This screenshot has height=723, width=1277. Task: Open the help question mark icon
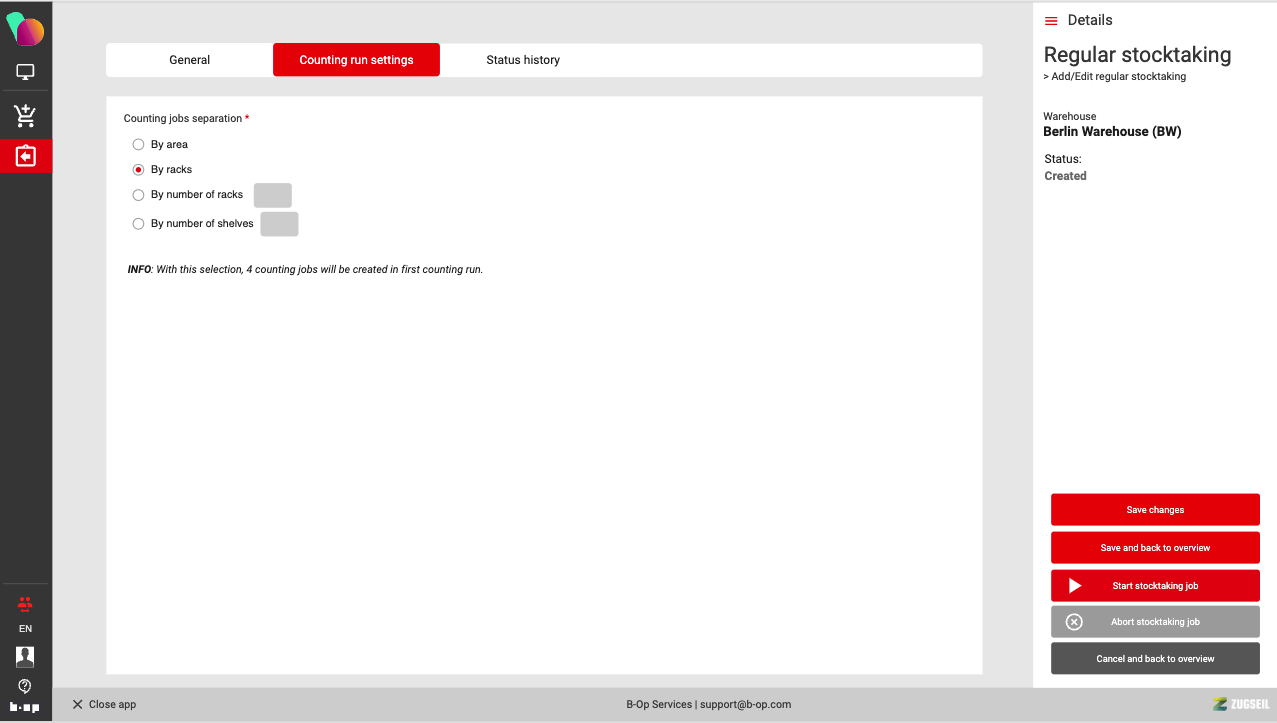[25, 686]
